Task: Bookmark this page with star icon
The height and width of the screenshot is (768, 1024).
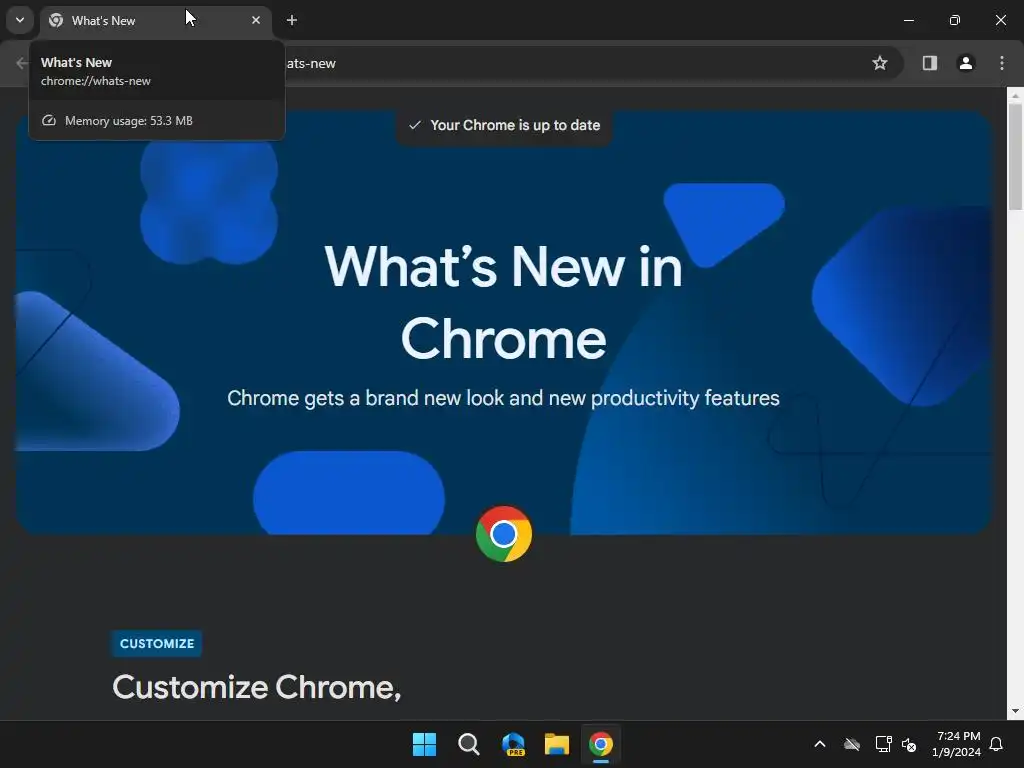Action: point(880,63)
